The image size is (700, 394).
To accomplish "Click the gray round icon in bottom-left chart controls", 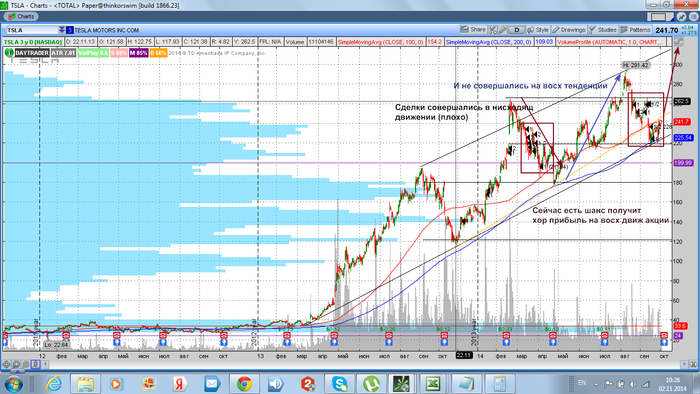I will click(x=26, y=364).
